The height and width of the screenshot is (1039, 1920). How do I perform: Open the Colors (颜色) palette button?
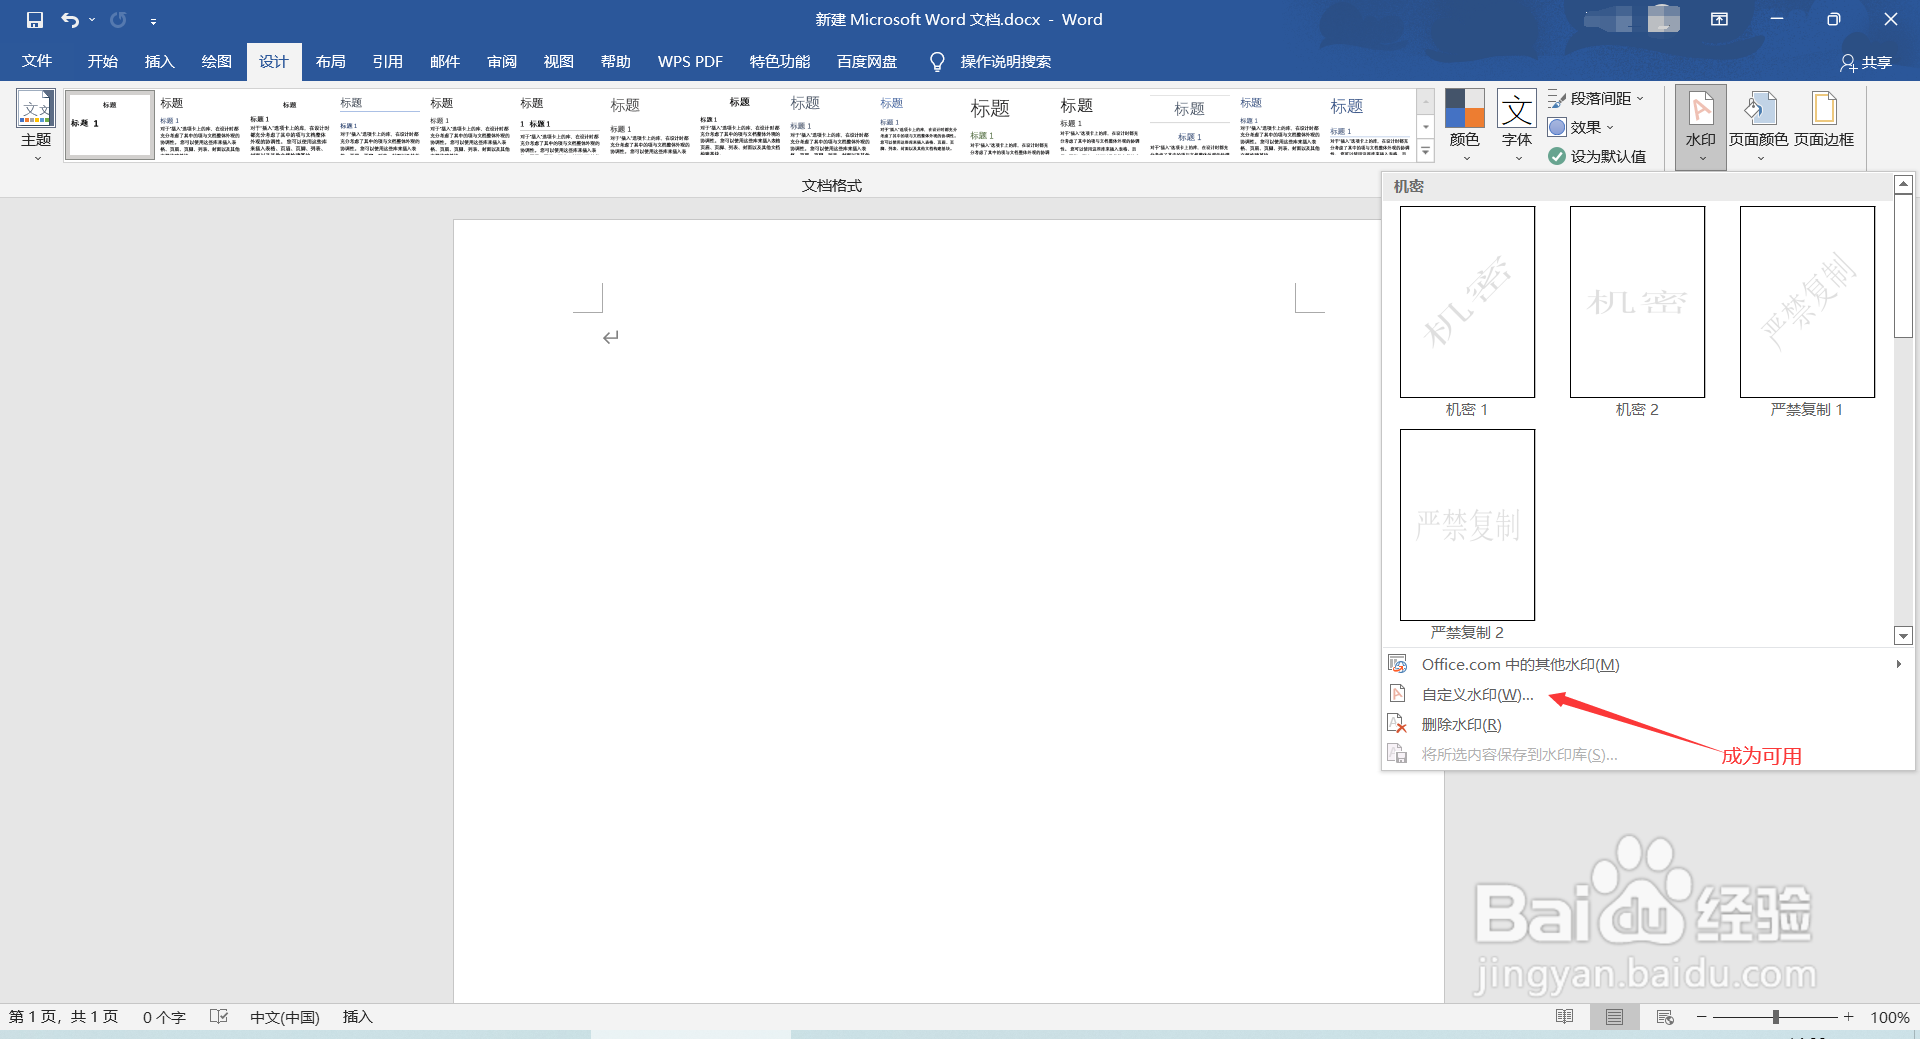click(x=1464, y=126)
